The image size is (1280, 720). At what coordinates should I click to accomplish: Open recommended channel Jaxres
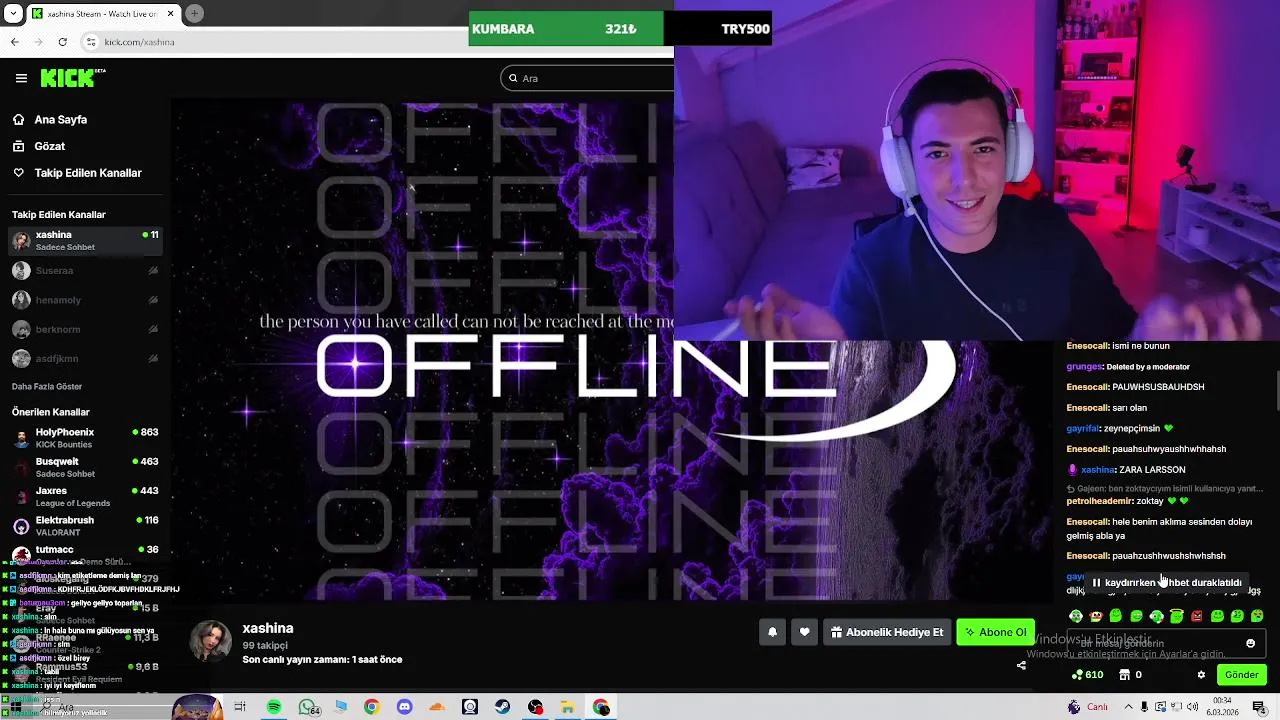click(85, 496)
